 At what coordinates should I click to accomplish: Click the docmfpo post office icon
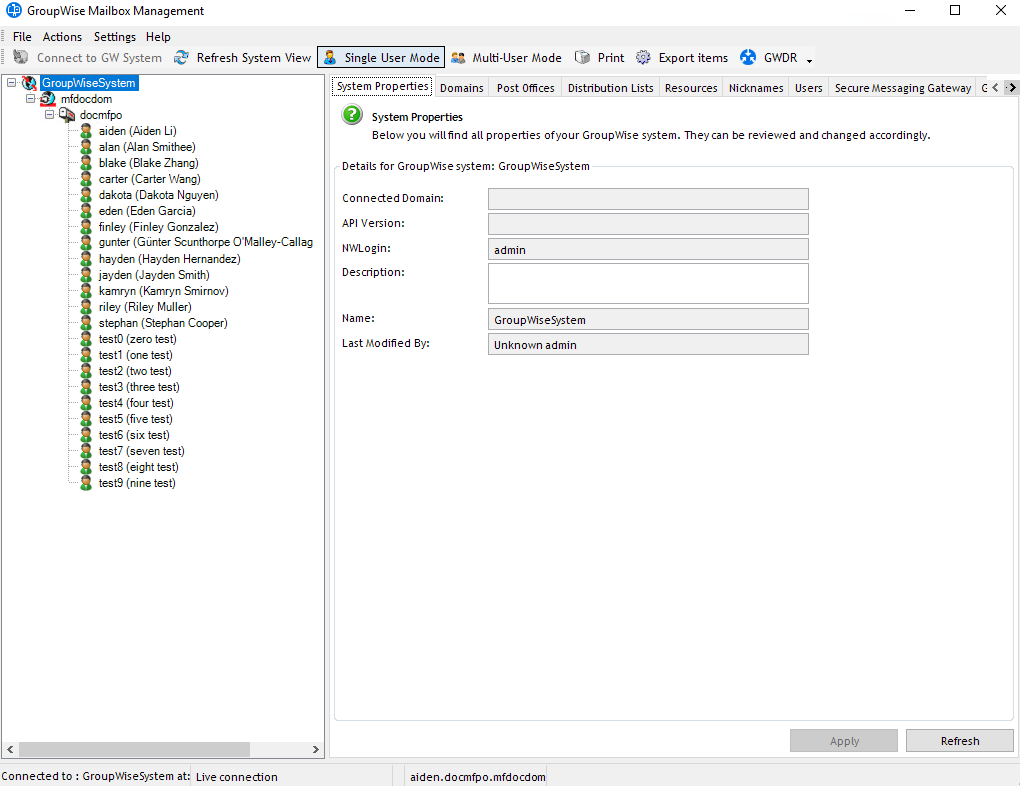pos(67,115)
